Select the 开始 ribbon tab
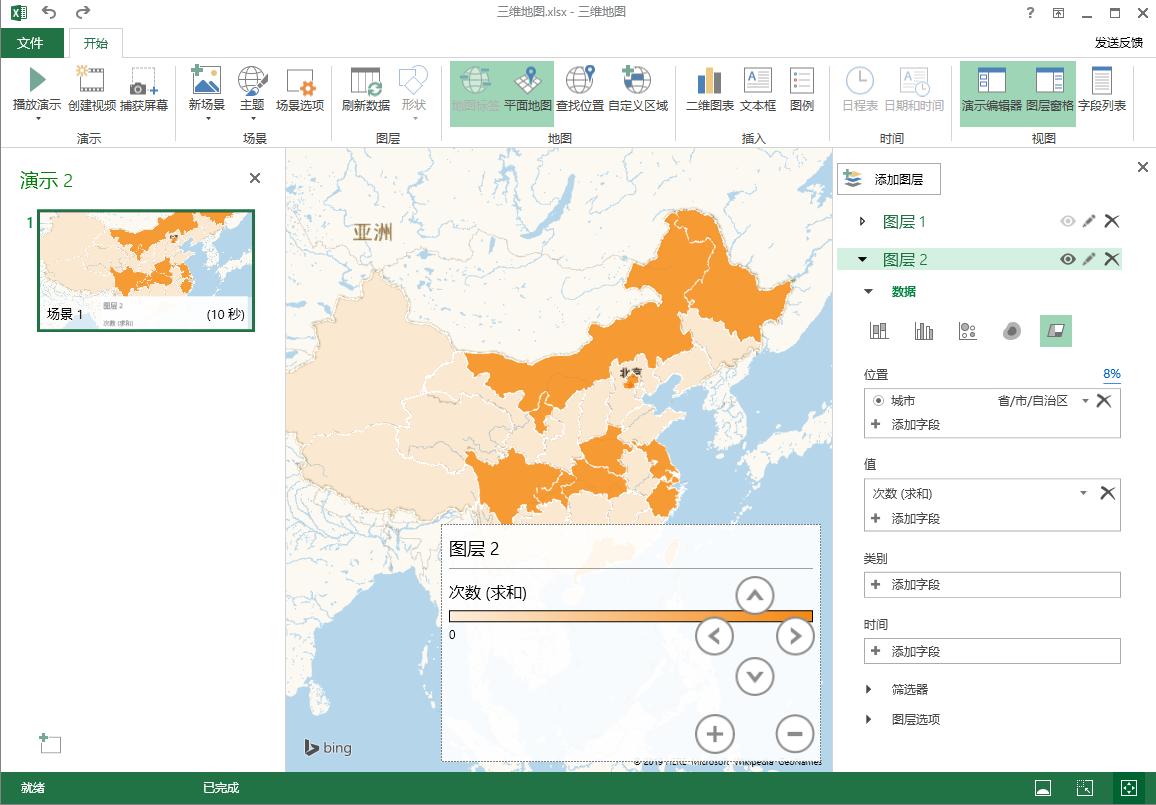Image resolution: width=1156 pixels, height=805 pixels. (x=94, y=42)
